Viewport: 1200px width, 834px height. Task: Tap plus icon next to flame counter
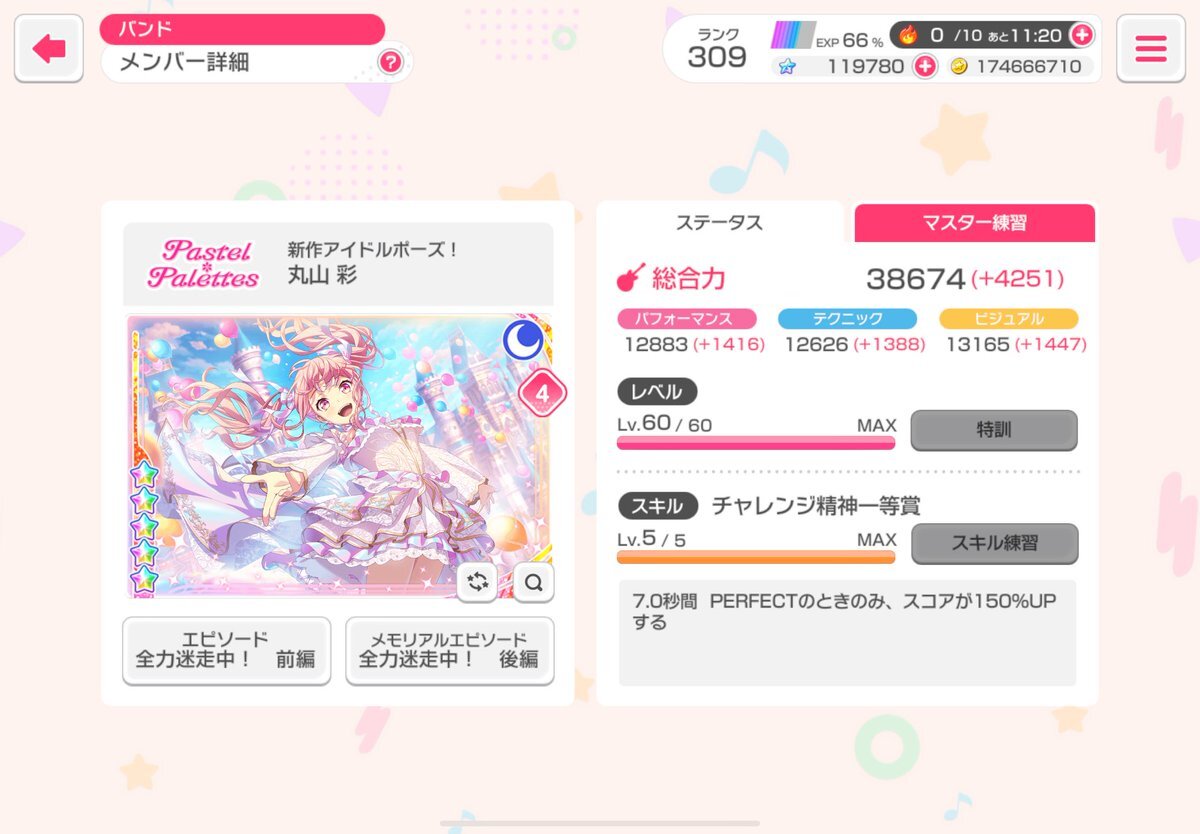click(x=1081, y=35)
